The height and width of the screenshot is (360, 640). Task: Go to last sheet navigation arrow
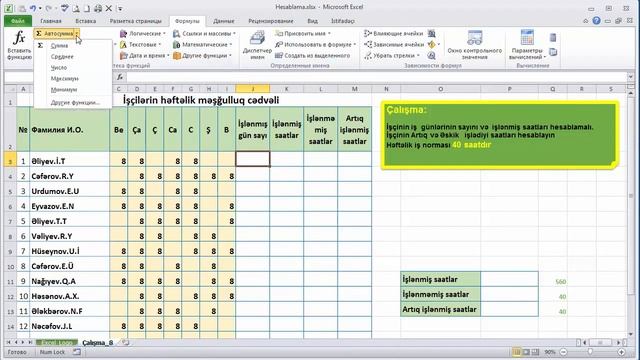tap(30, 342)
